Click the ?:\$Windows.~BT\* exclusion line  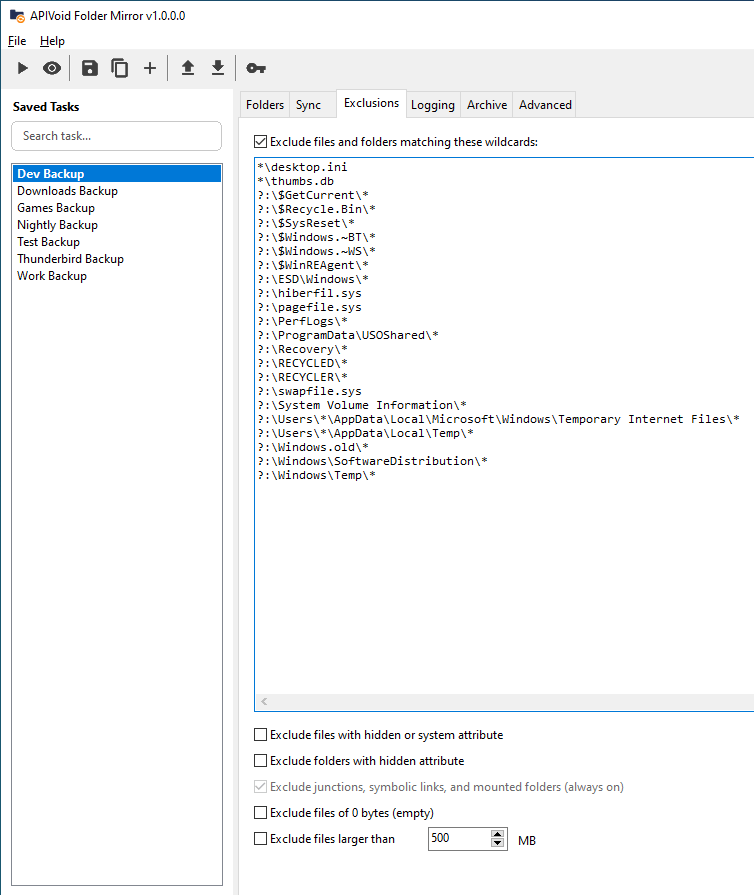tap(316, 237)
